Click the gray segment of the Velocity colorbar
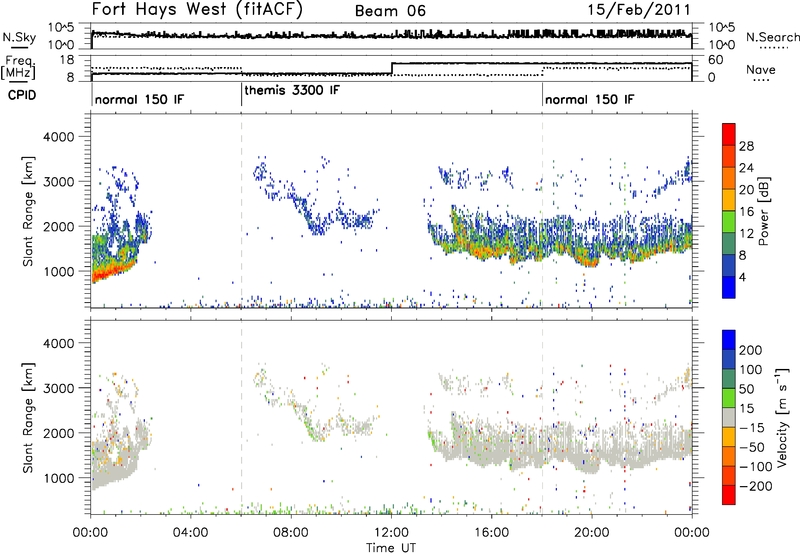The height and width of the screenshot is (554, 800). [x=729, y=417]
